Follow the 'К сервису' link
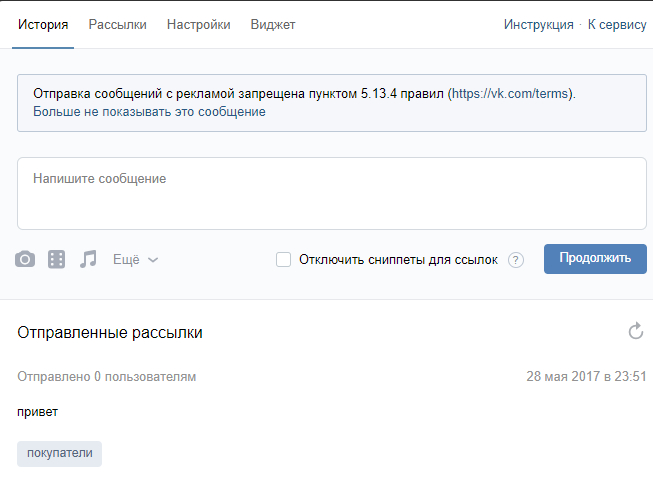This screenshot has height=479, width=653. (x=616, y=25)
